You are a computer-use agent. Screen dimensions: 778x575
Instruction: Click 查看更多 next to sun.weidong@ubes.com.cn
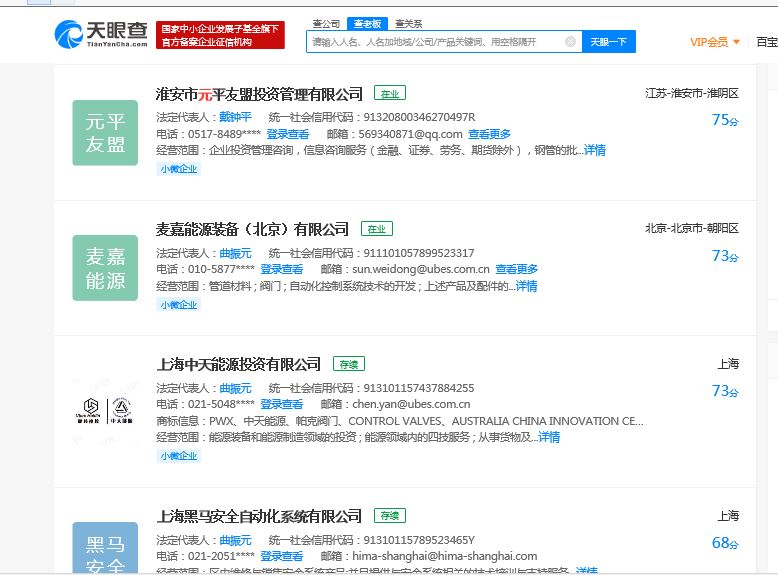(x=517, y=269)
